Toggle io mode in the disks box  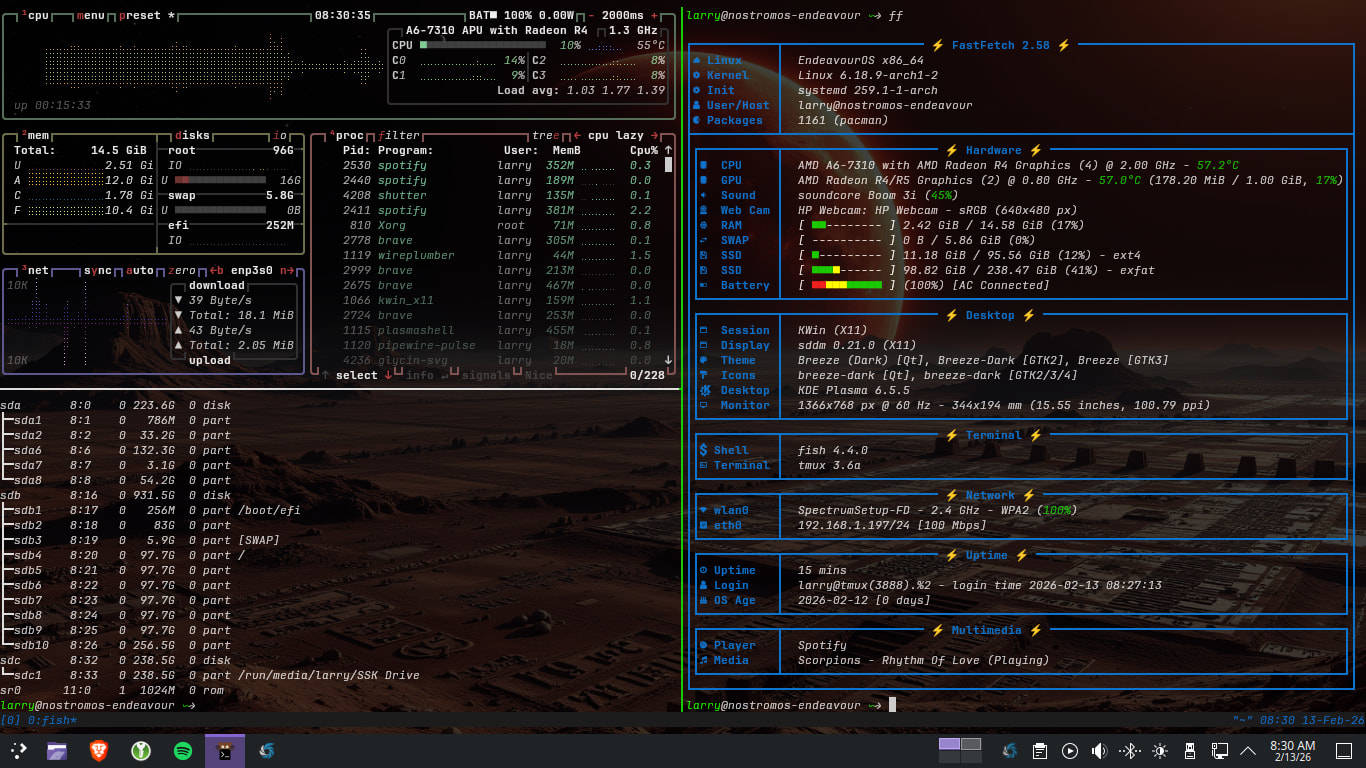tap(280, 135)
